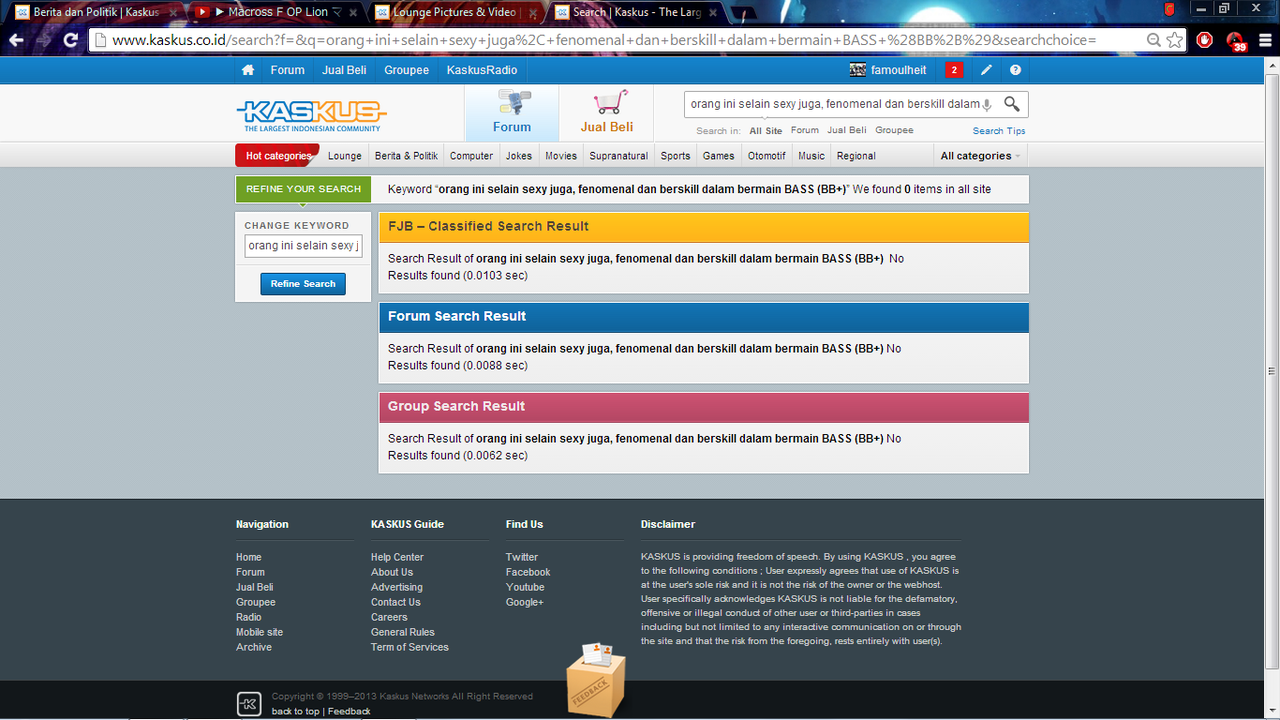The image size is (1280, 720).
Task: Click the KASKUS logo
Action: click(311, 115)
